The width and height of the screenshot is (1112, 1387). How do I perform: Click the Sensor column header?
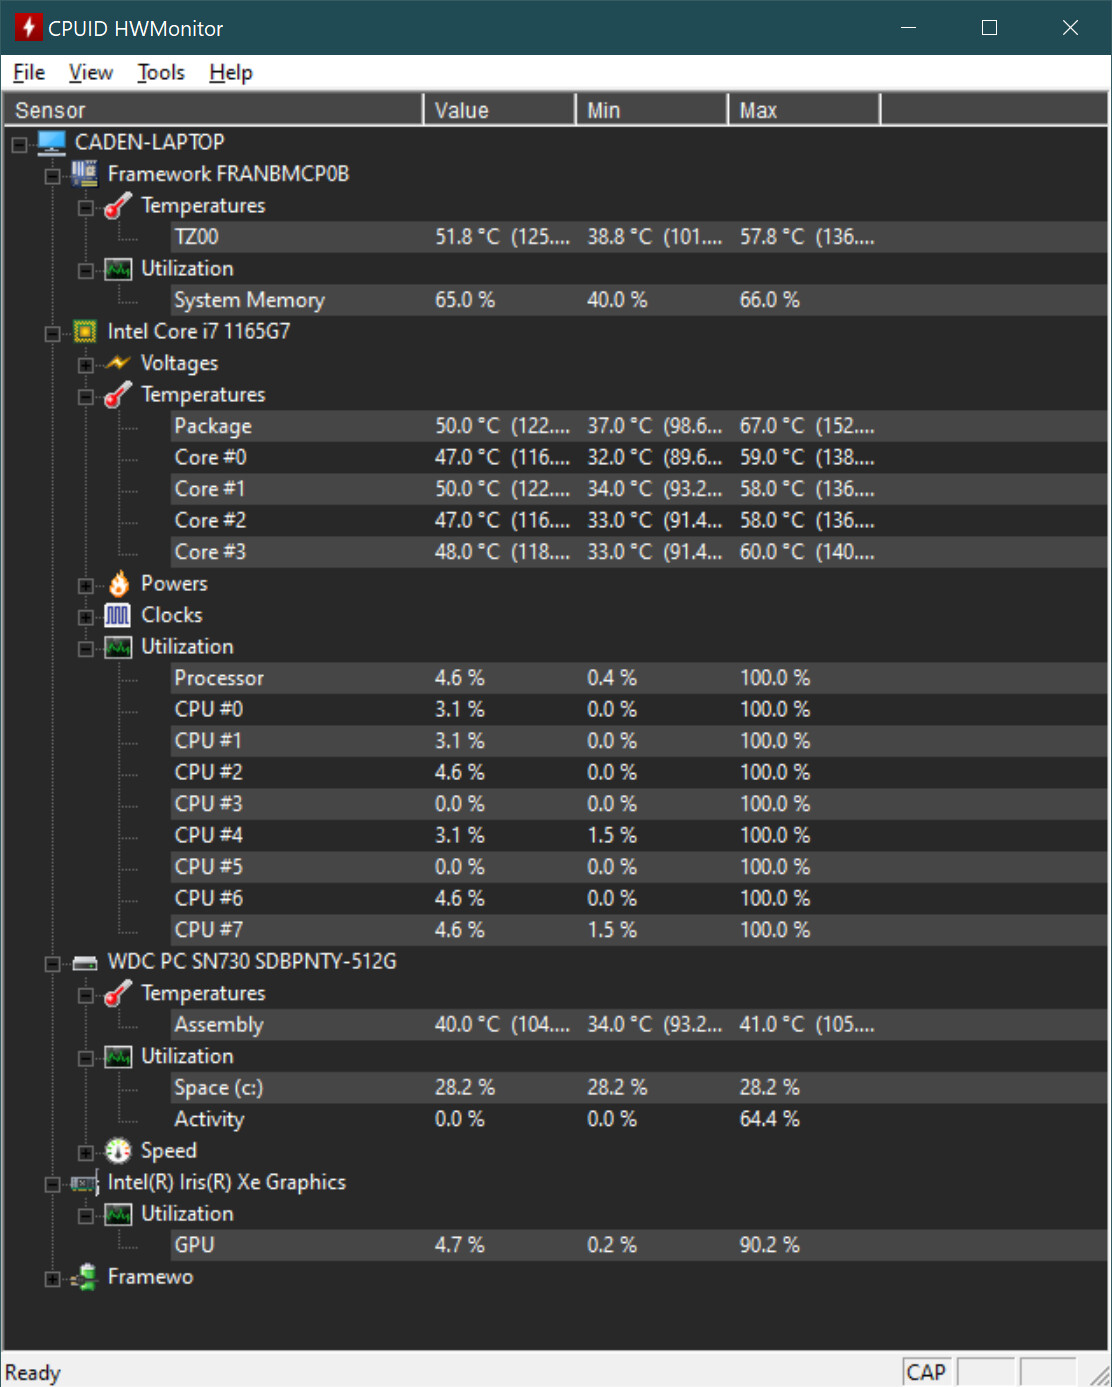(x=213, y=110)
